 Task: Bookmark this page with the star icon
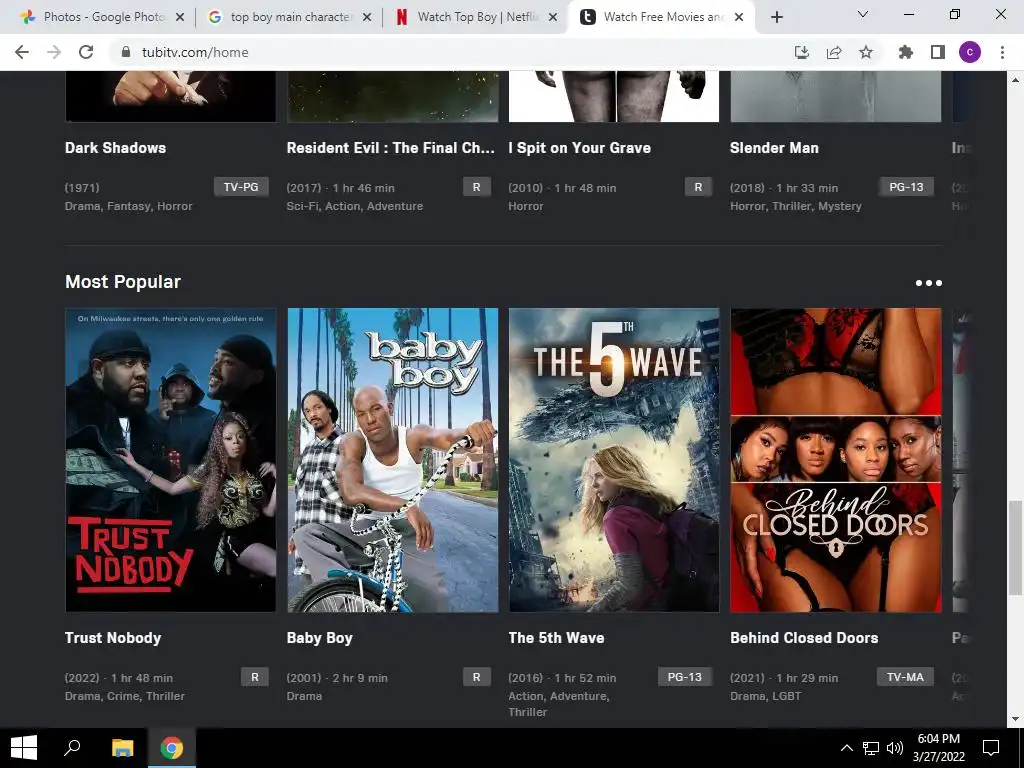866,52
